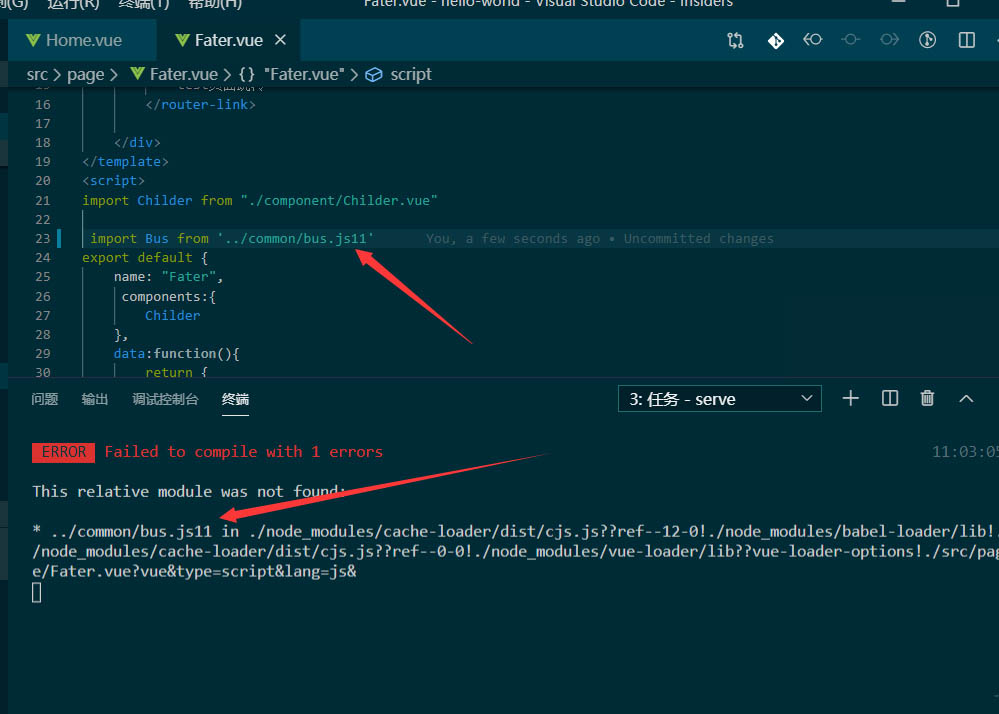Split the editor using the split icon
Viewport: 999px width, 714px height.
965,40
